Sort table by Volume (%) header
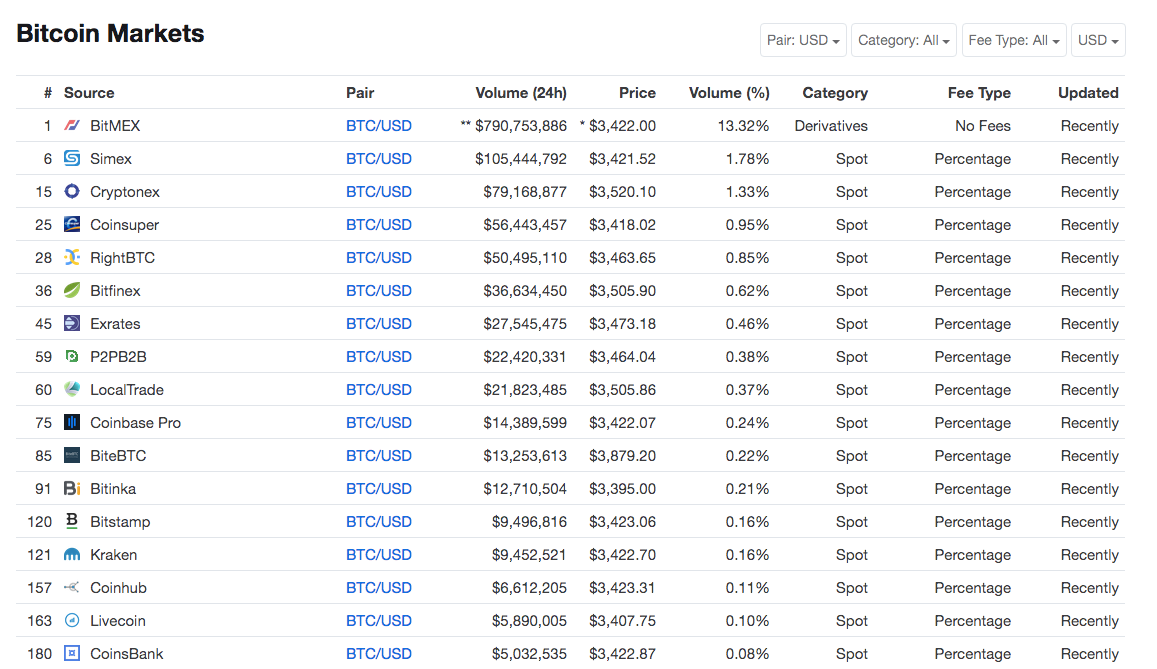1157x669 pixels. tap(729, 93)
